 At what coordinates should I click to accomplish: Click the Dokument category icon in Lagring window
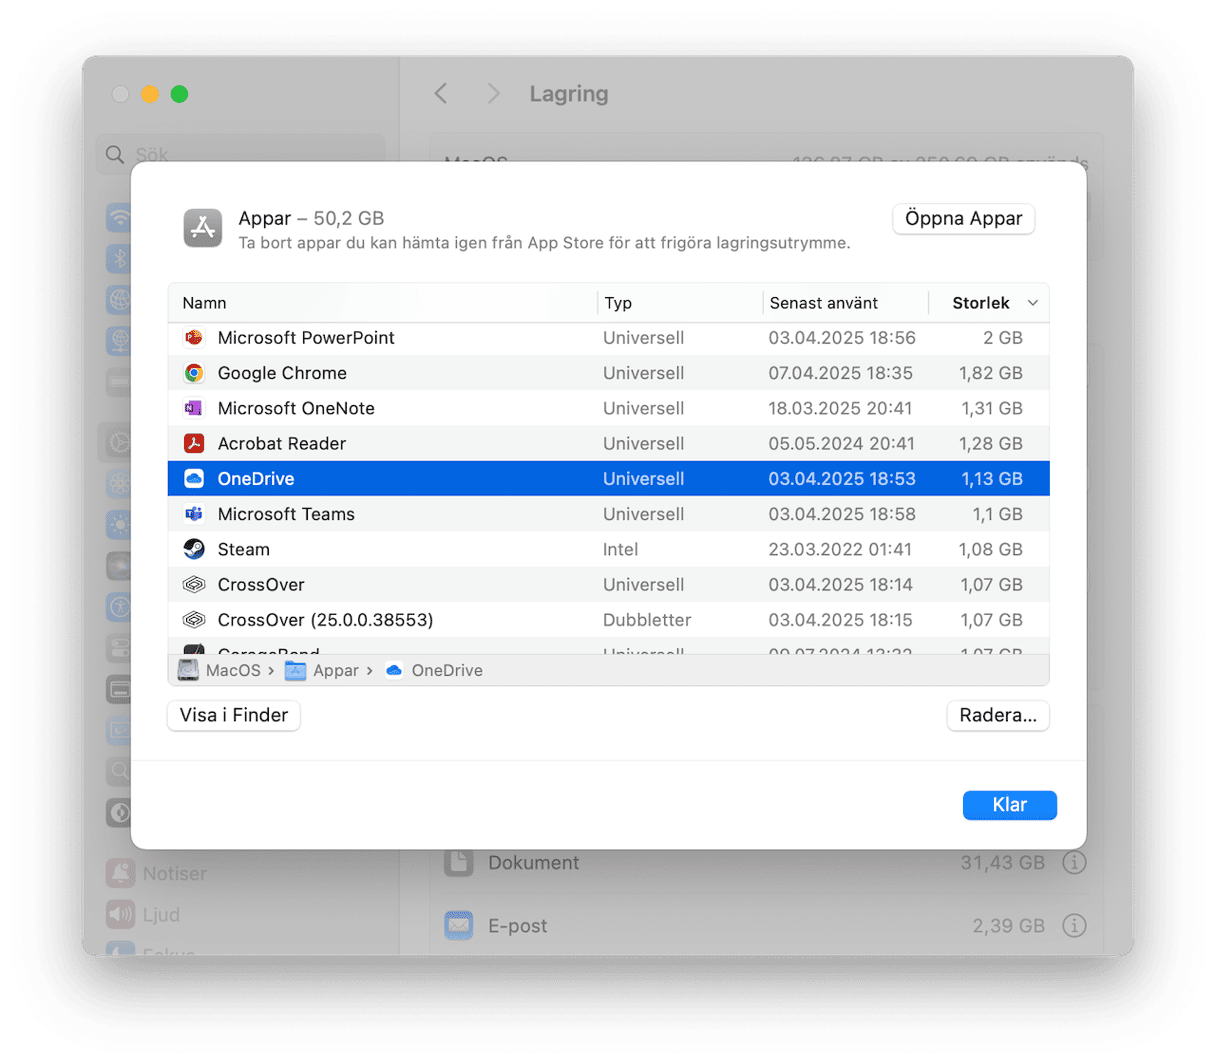(x=459, y=862)
